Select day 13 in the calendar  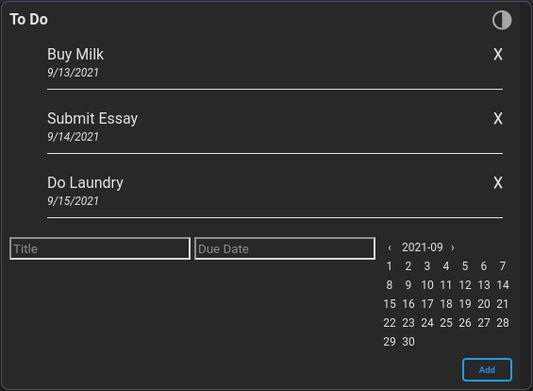[x=484, y=285]
